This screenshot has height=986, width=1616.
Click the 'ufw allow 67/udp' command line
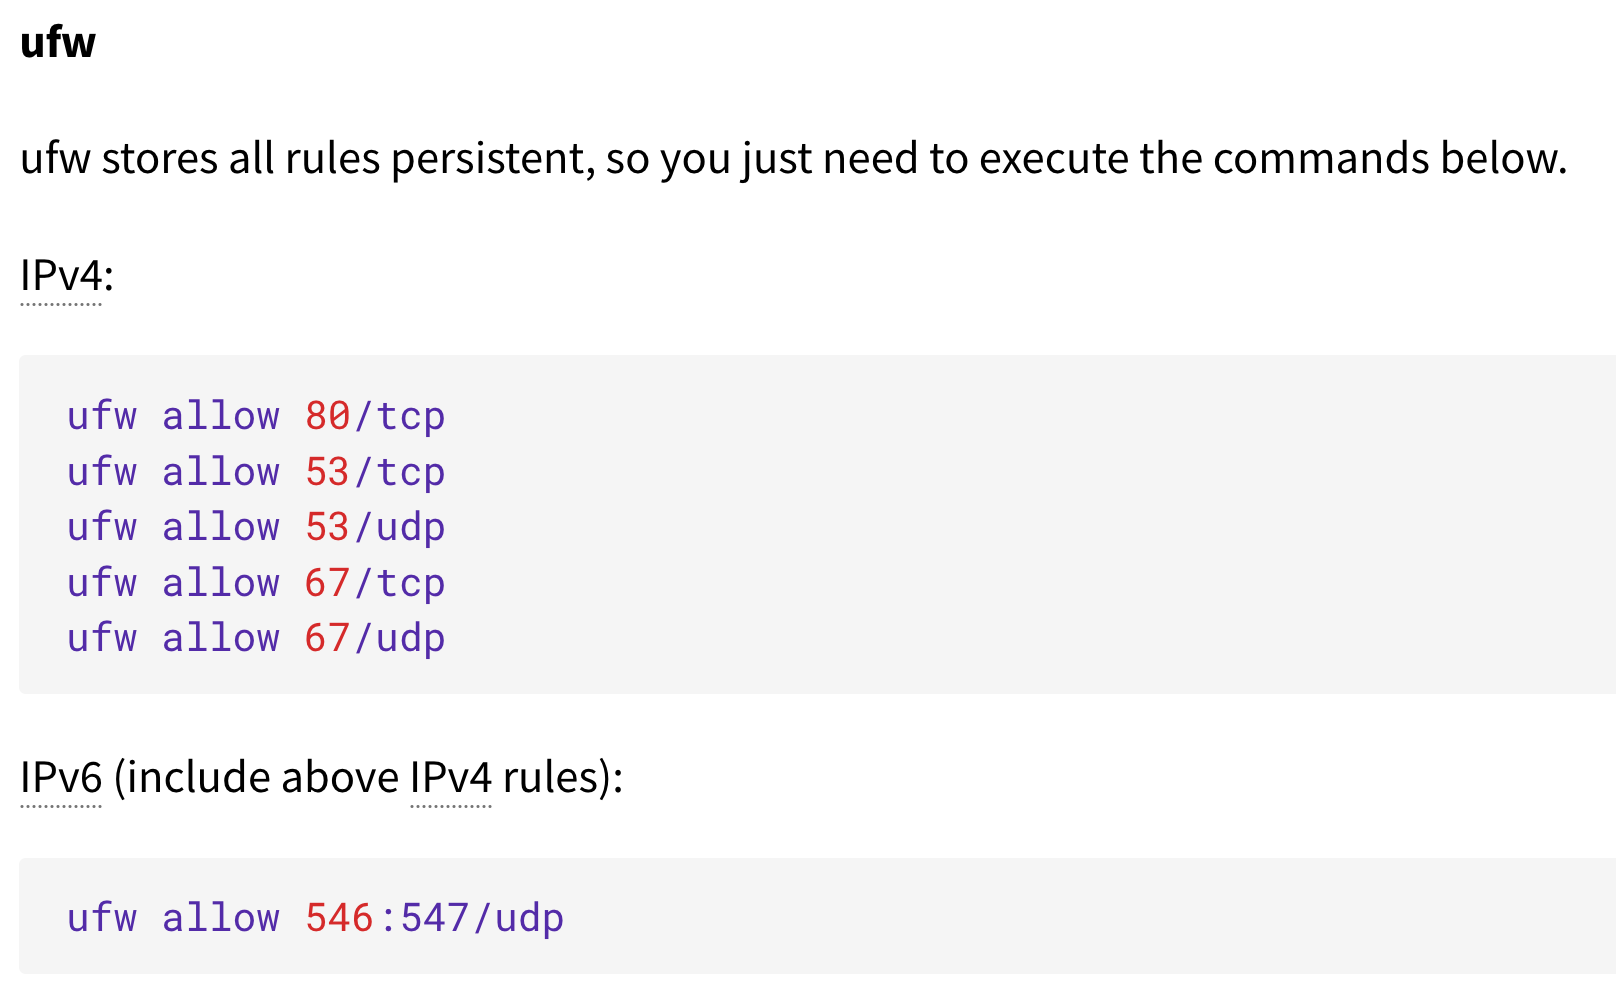click(x=256, y=638)
